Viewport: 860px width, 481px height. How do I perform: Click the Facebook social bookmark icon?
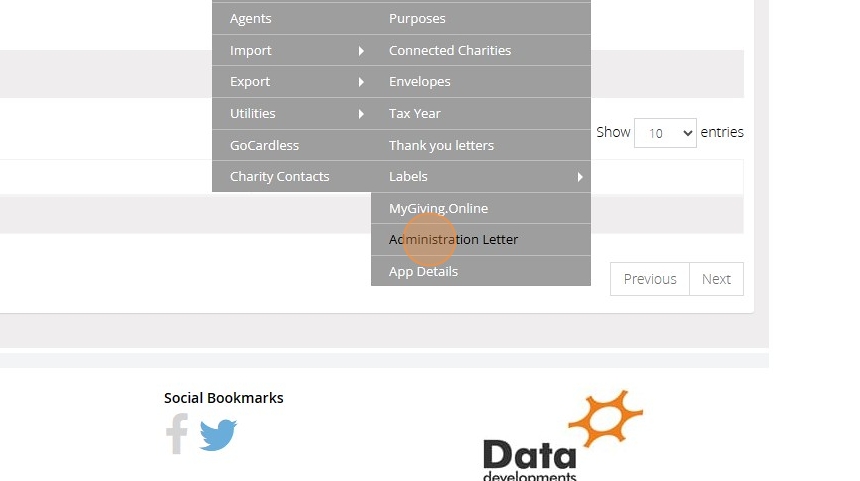coord(177,434)
